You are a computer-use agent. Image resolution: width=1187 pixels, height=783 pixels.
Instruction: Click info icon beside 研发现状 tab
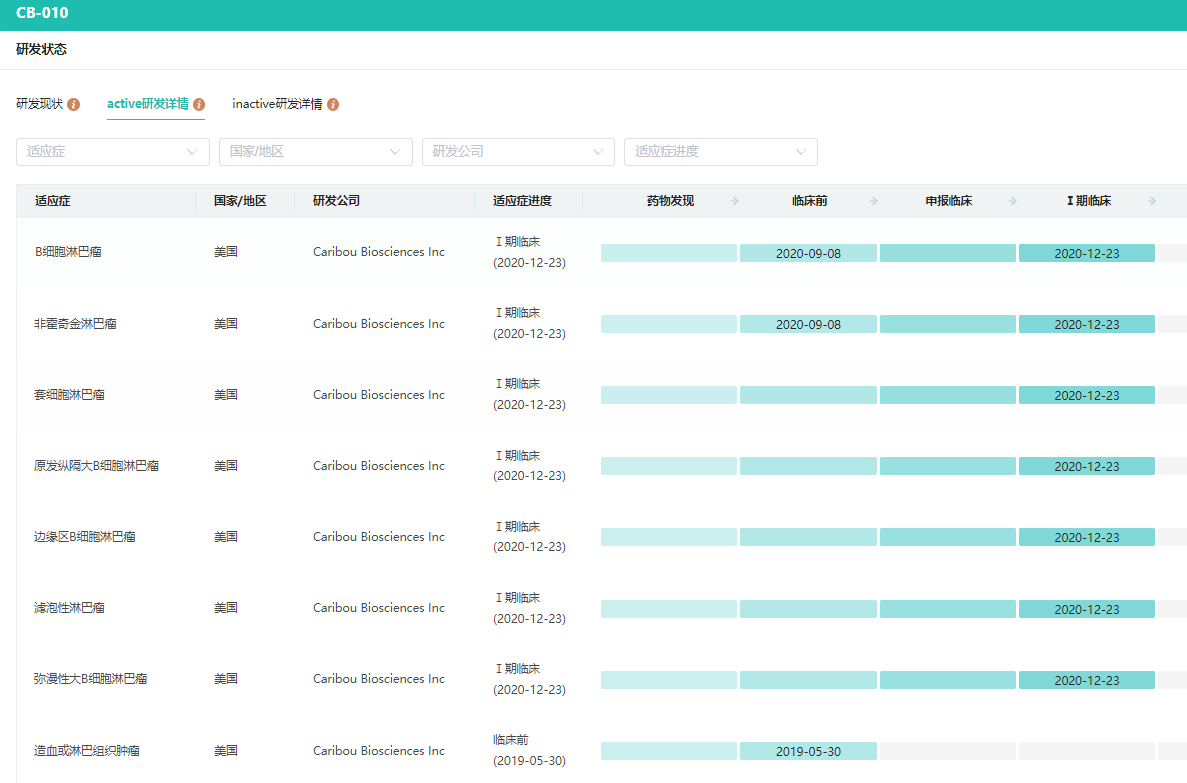point(74,105)
